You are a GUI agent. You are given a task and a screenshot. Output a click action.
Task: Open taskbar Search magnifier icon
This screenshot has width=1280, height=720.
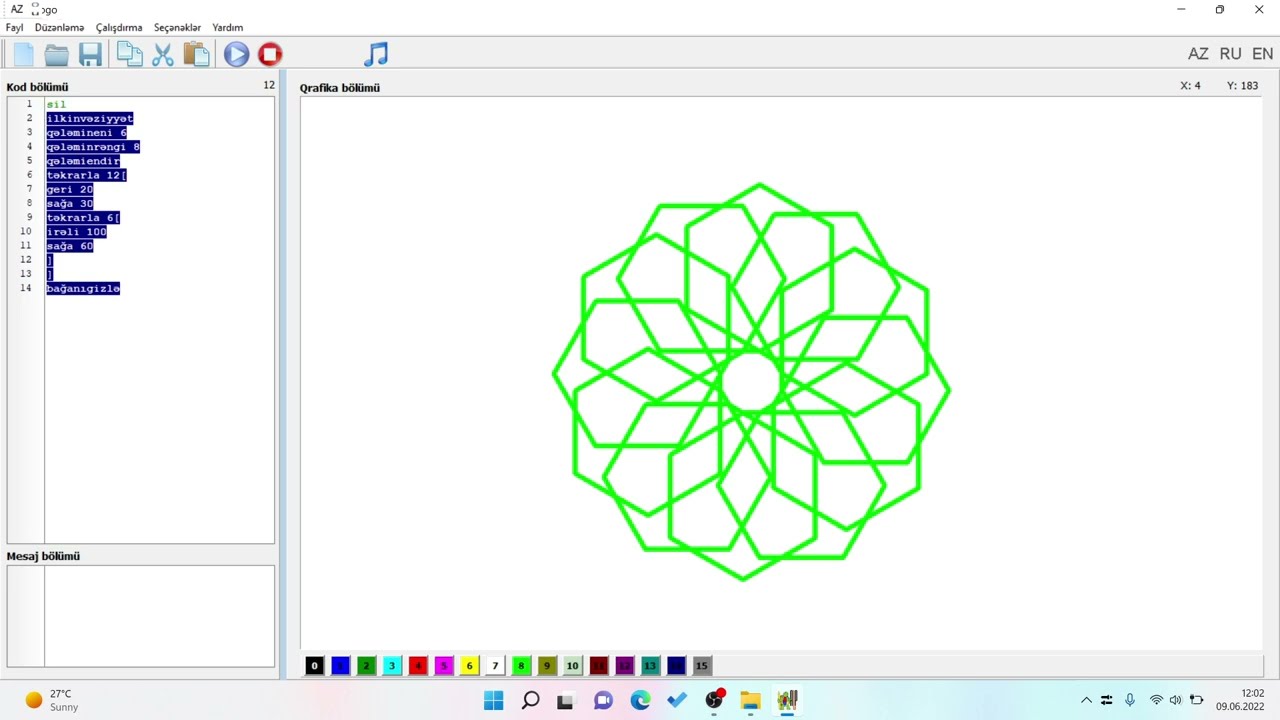pyautogui.click(x=531, y=700)
